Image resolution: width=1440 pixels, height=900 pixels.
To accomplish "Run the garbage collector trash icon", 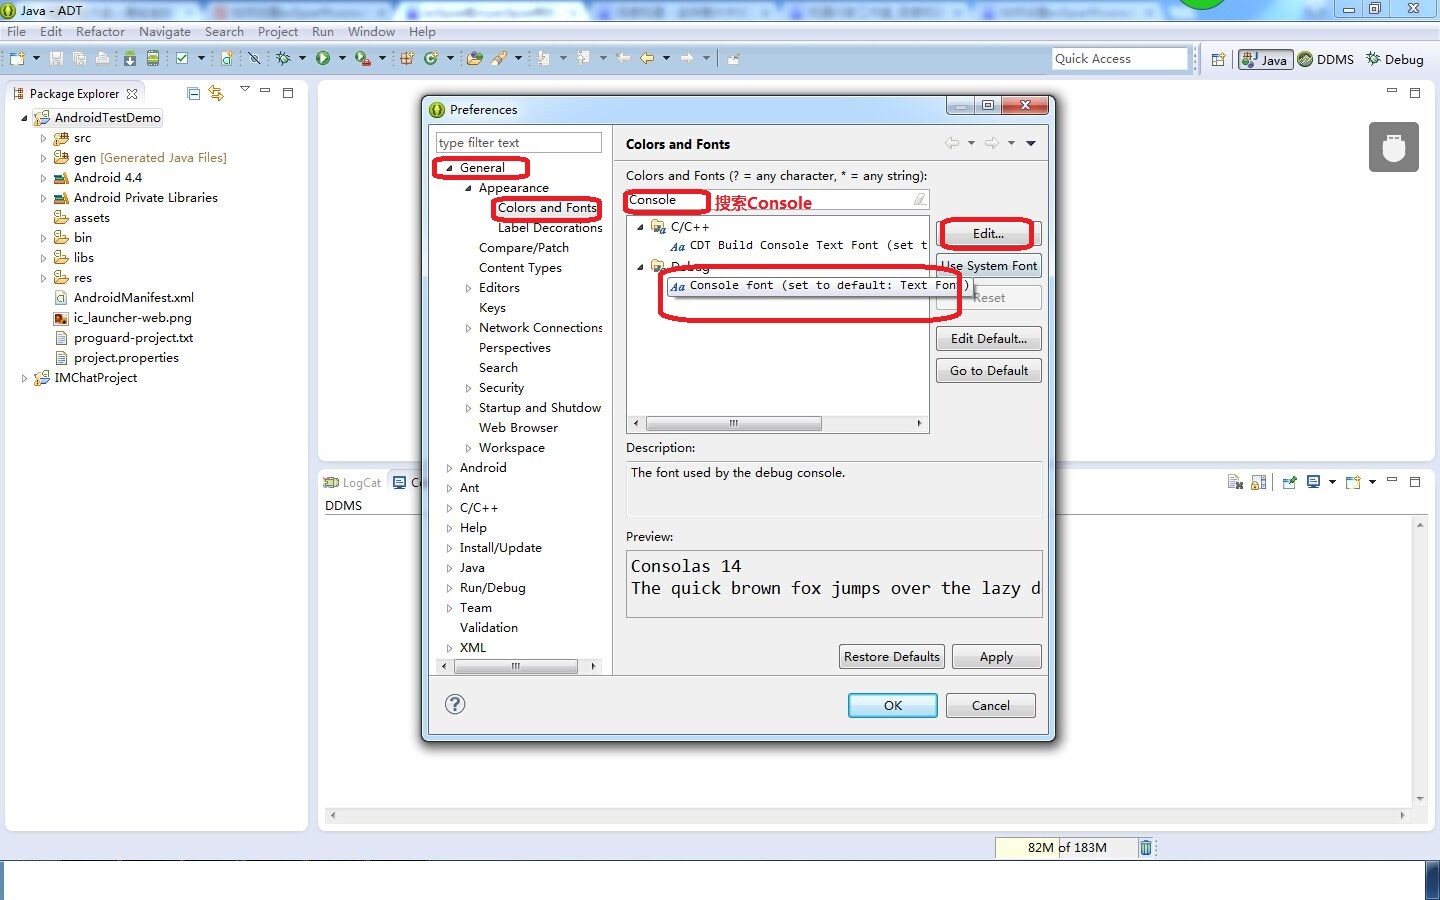I will pos(1146,848).
